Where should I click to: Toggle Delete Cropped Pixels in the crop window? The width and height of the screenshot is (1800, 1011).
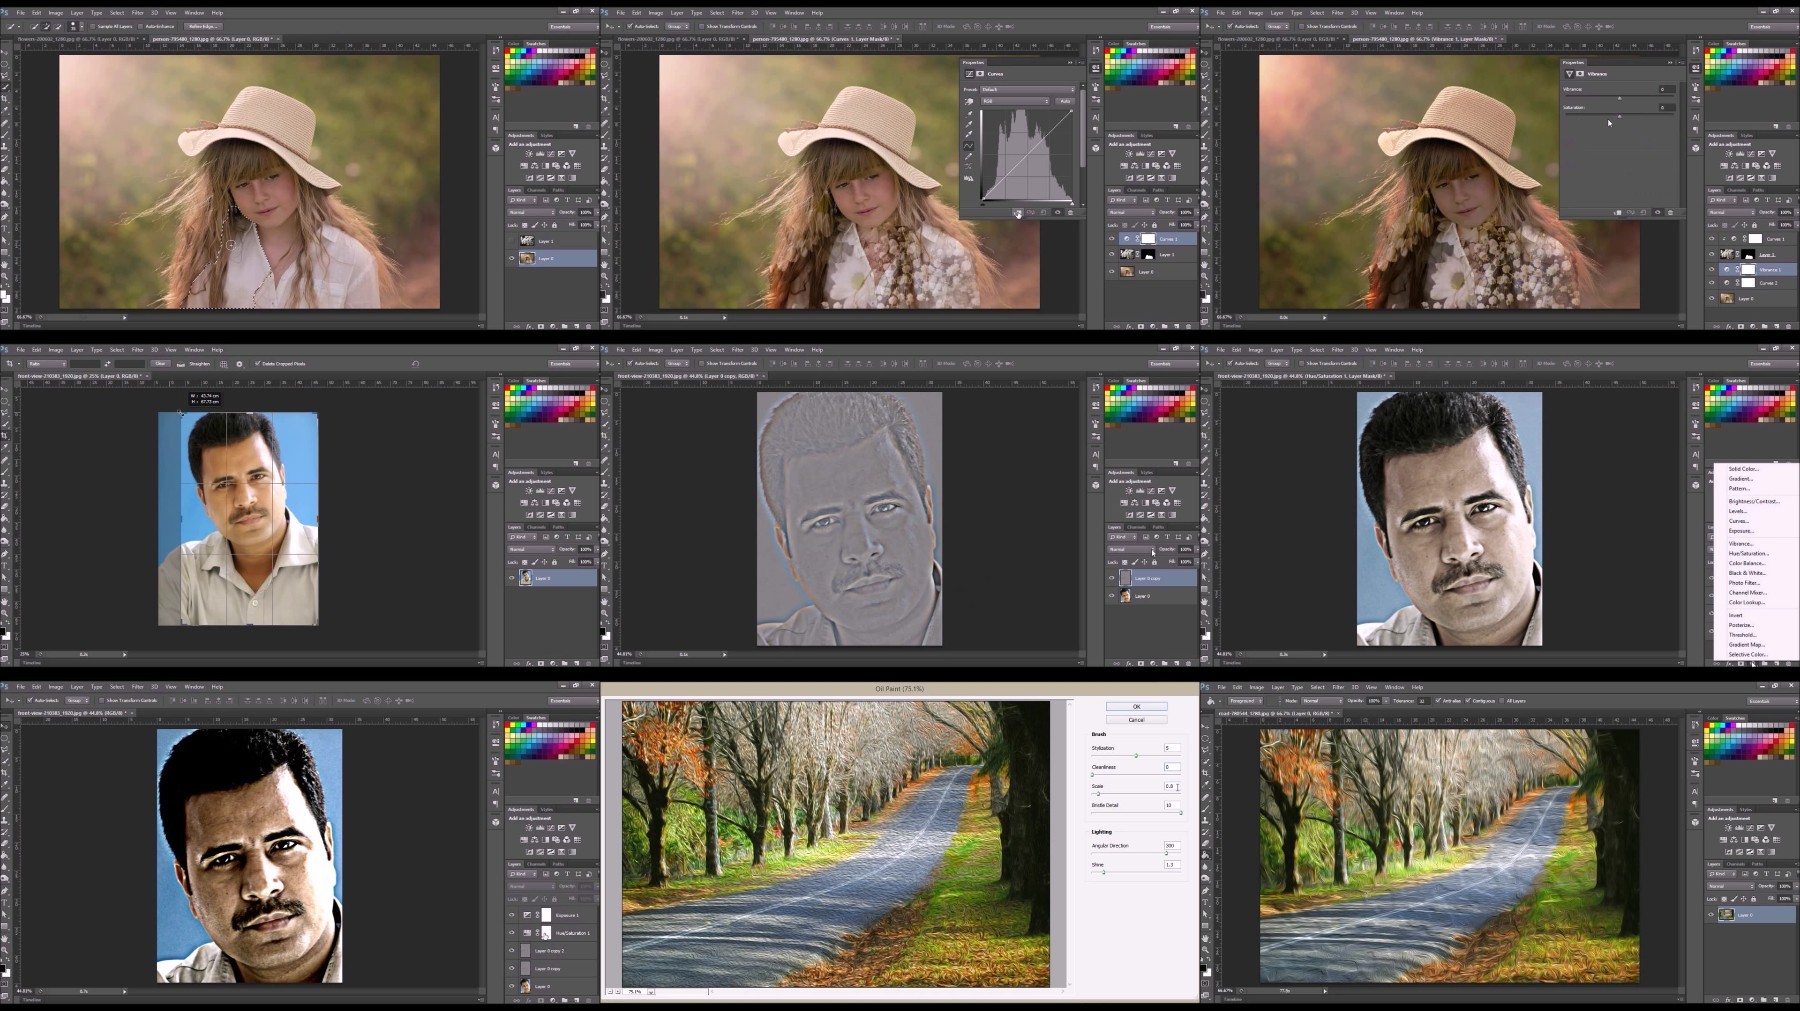(257, 363)
